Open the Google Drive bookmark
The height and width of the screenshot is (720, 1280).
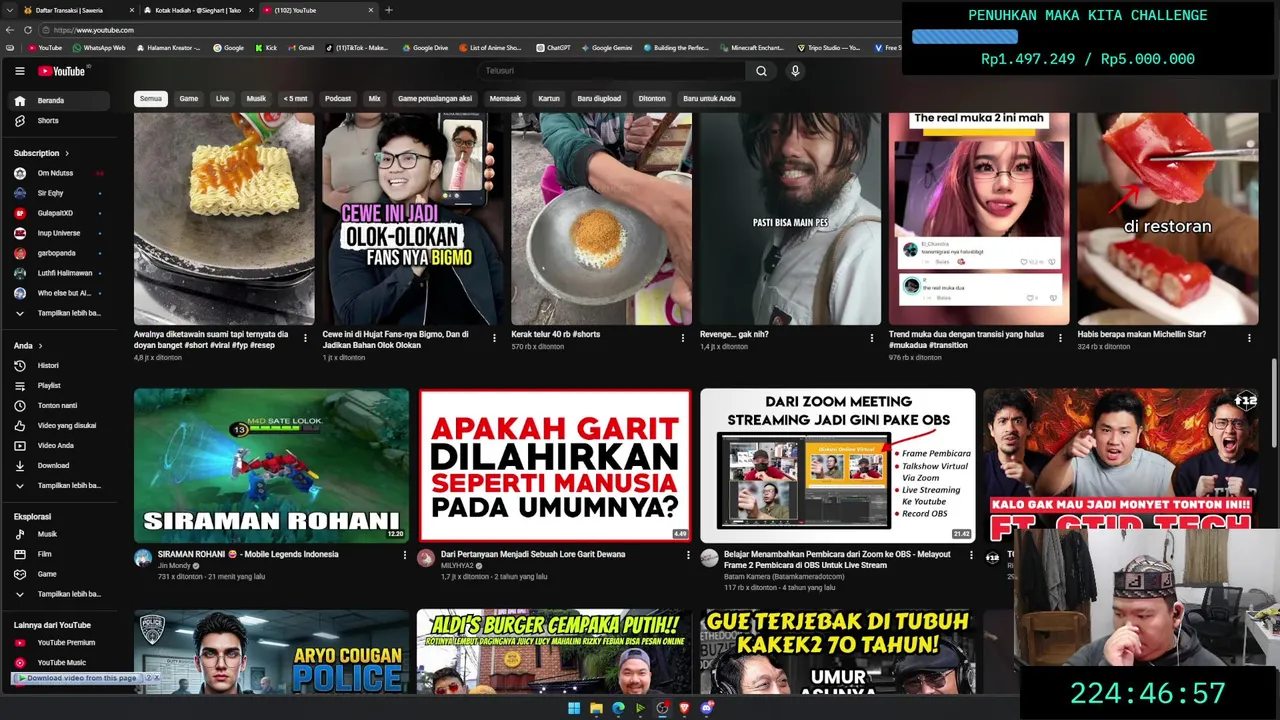pyautogui.click(x=425, y=48)
